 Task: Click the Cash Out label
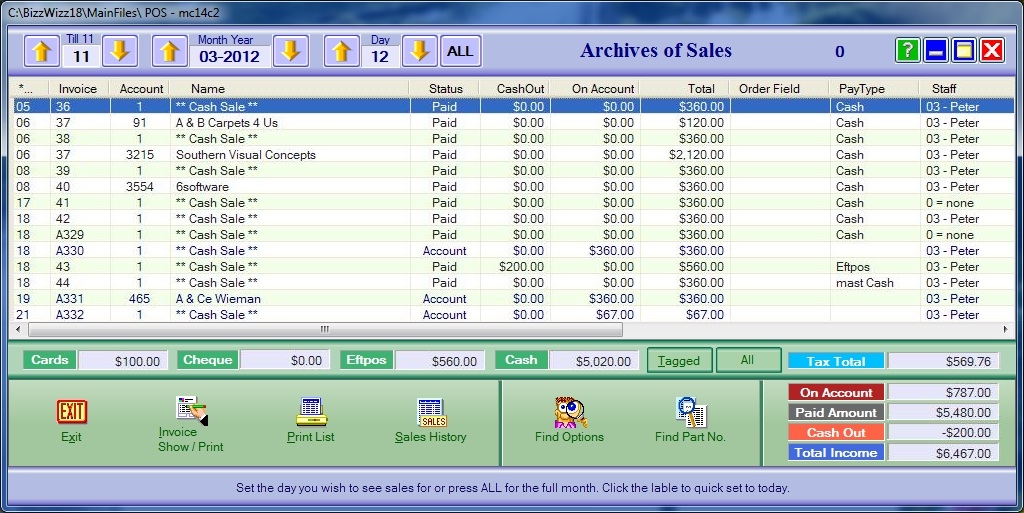pos(837,433)
